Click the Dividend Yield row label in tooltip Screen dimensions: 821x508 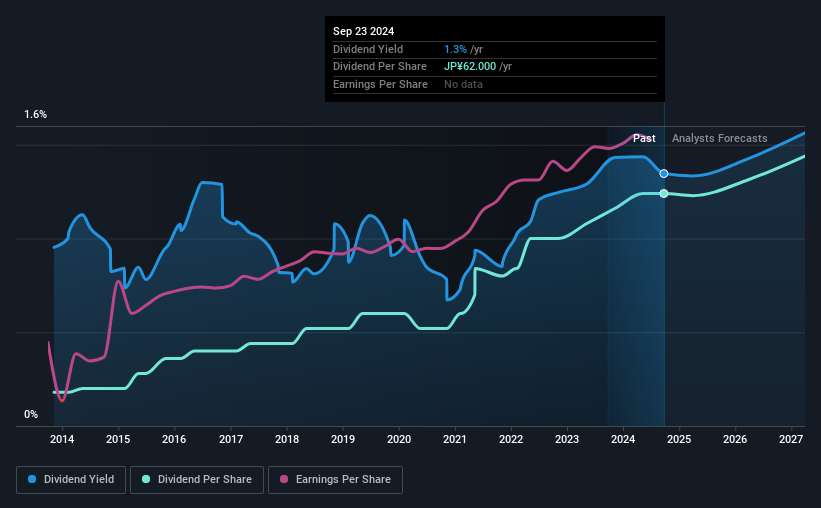click(x=368, y=49)
